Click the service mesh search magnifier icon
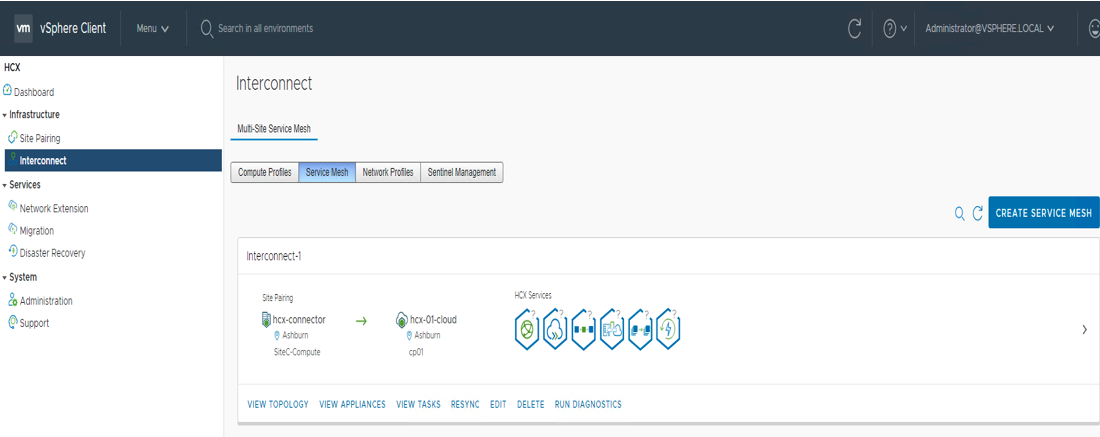Viewport: 1100px width, 437px height. pyautogui.click(x=960, y=213)
